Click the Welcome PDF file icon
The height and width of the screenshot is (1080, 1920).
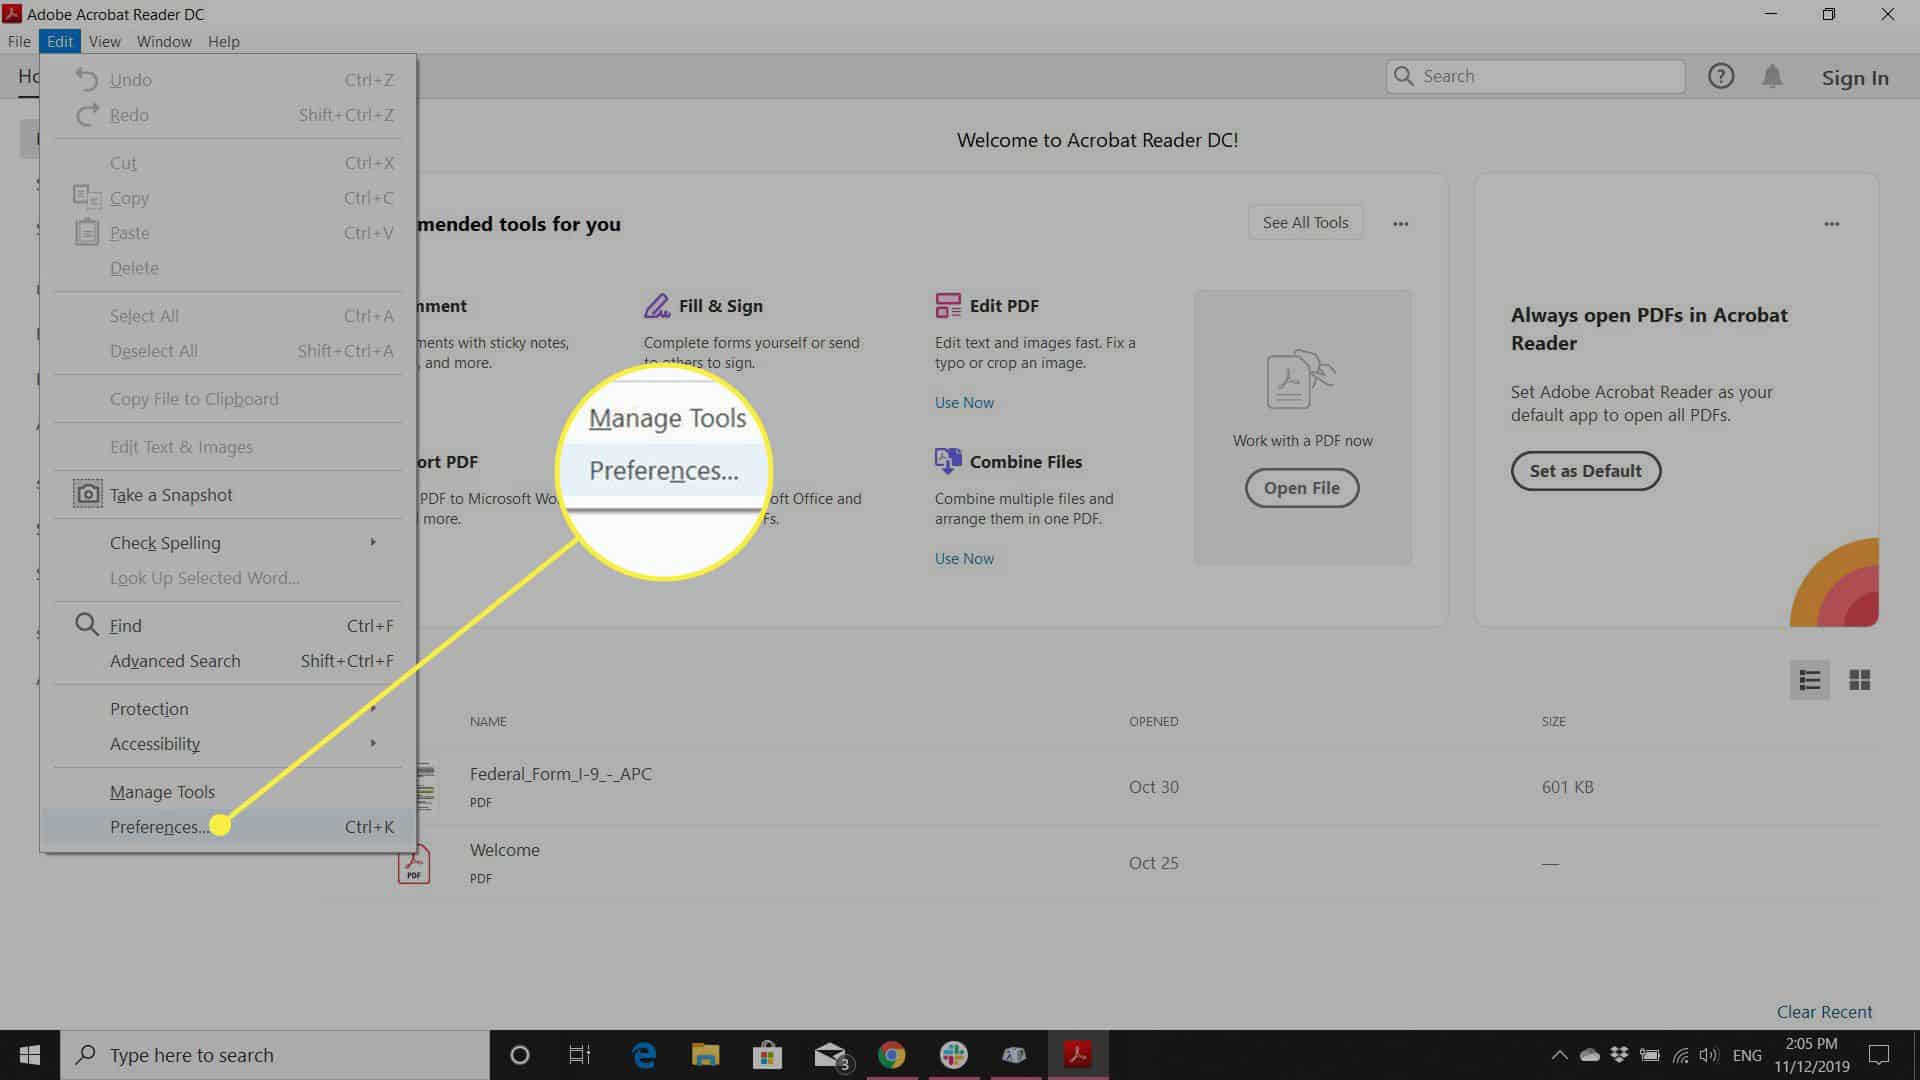click(413, 863)
